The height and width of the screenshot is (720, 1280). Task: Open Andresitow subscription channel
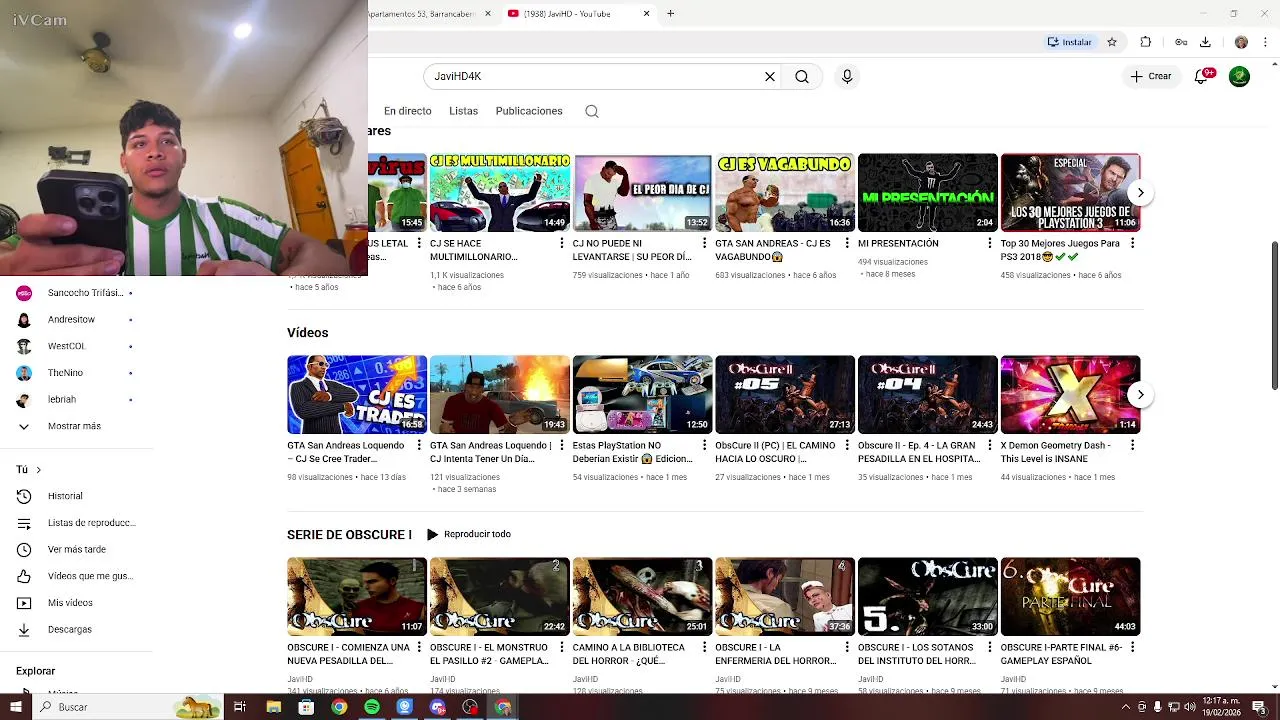(76, 319)
